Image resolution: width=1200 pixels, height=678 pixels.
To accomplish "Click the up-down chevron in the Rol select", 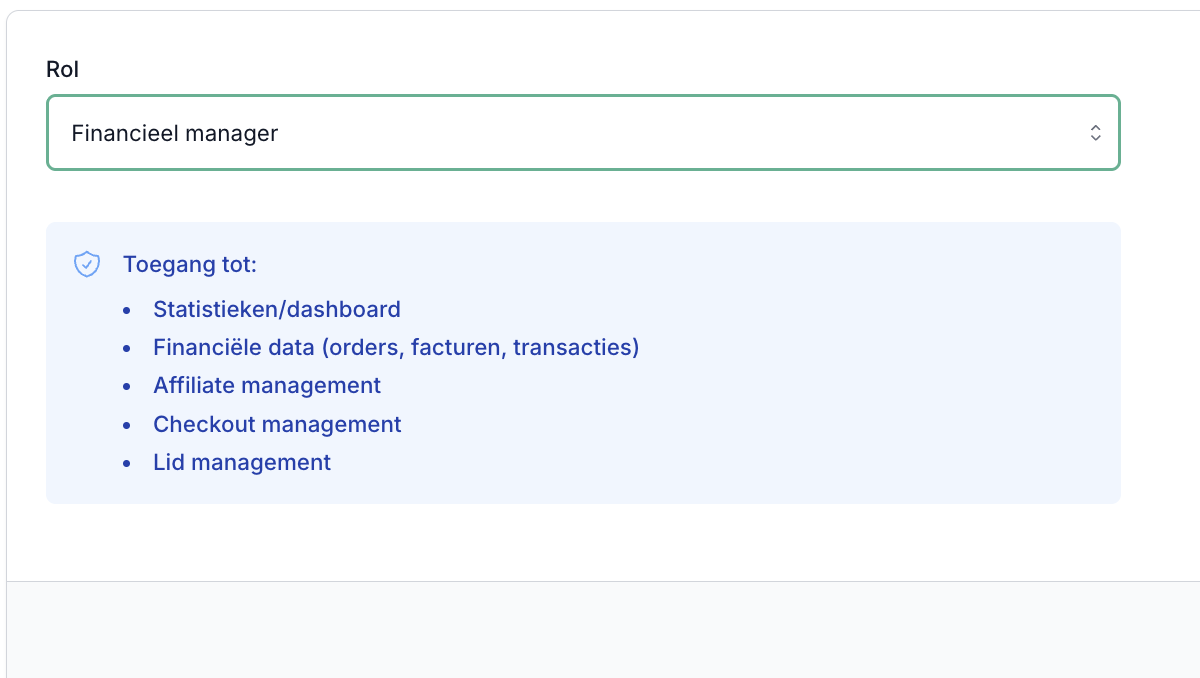I will click(x=1096, y=133).
